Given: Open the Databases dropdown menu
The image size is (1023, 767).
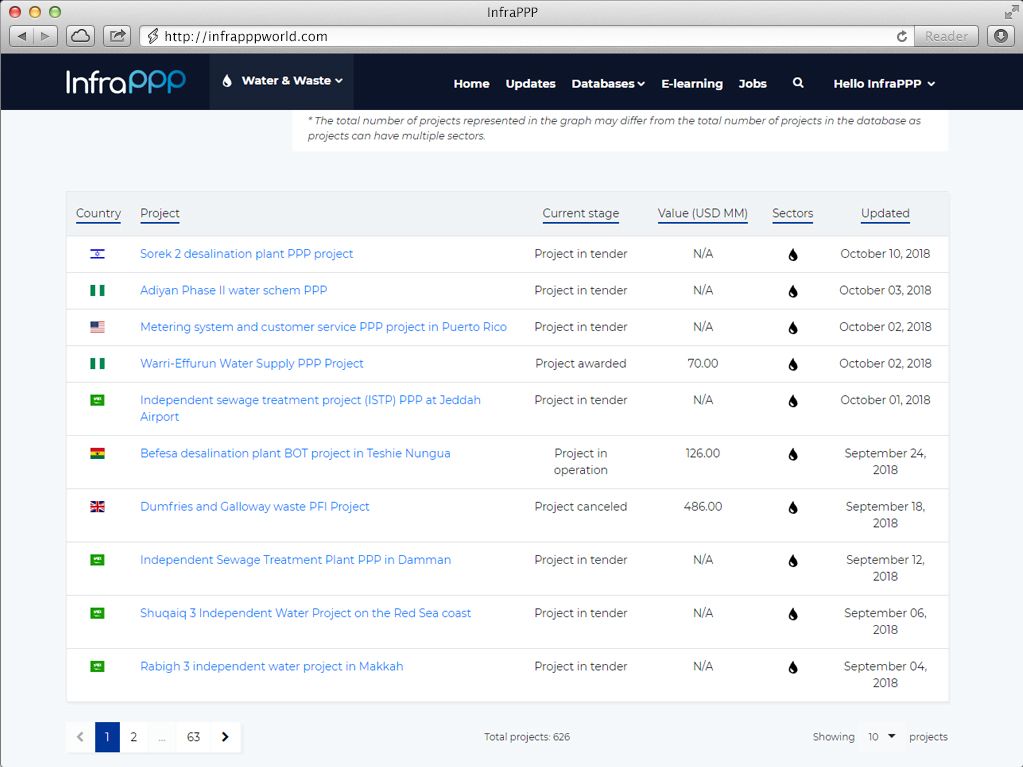Looking at the screenshot, I should coord(607,84).
